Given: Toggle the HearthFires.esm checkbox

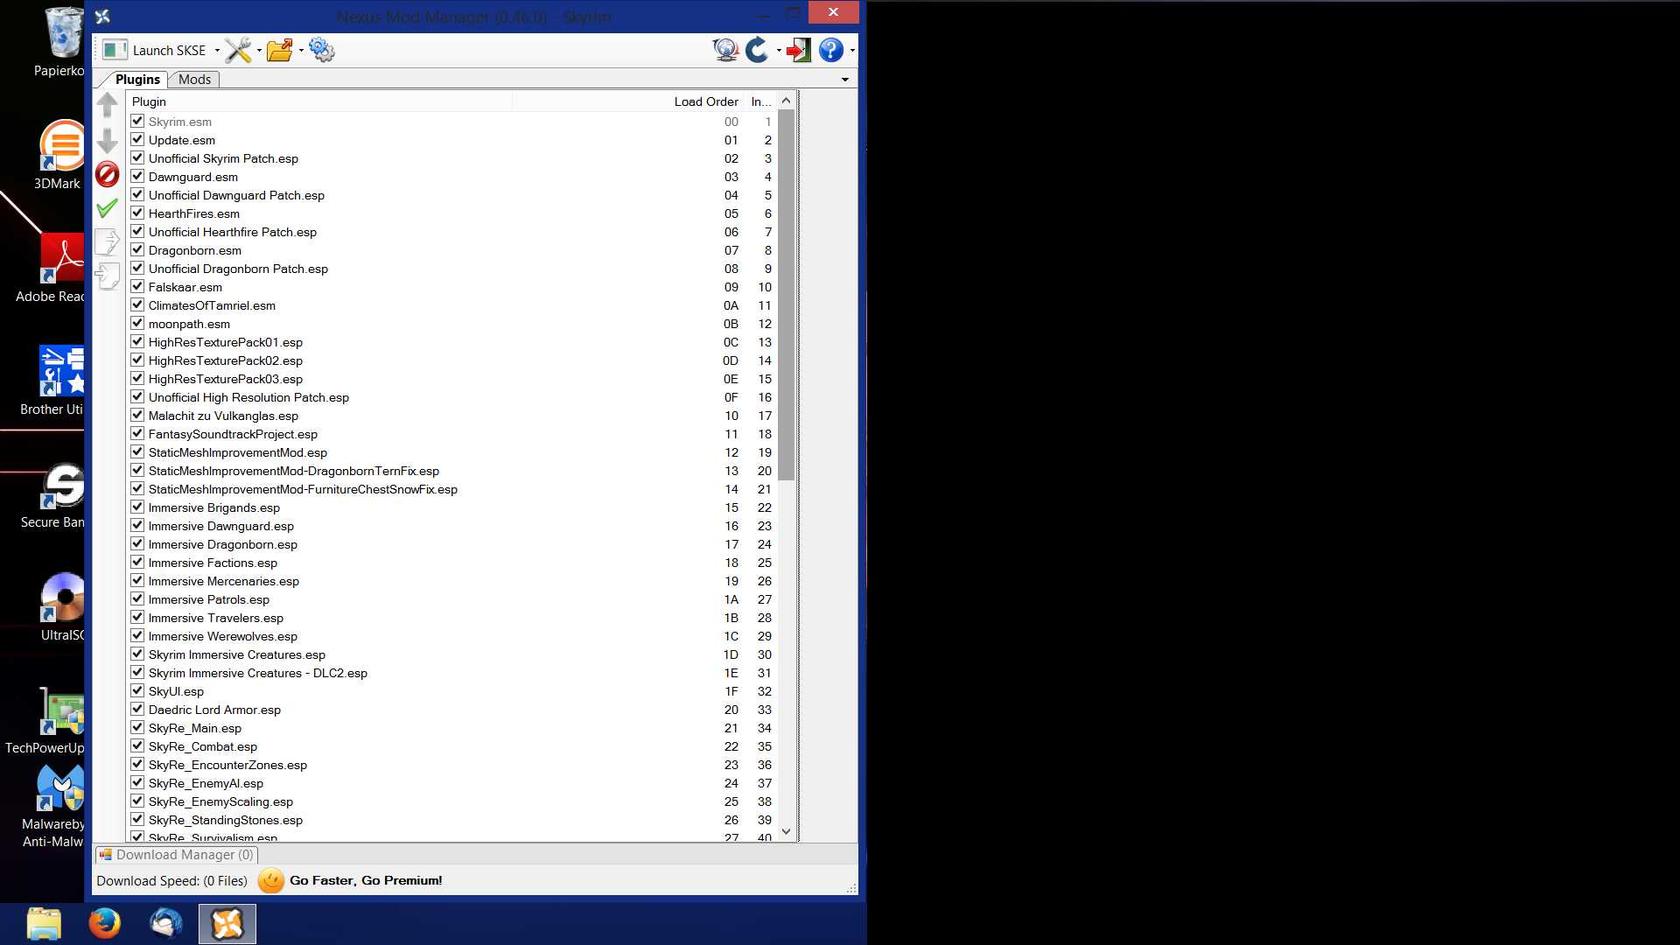Looking at the screenshot, I should click(137, 213).
